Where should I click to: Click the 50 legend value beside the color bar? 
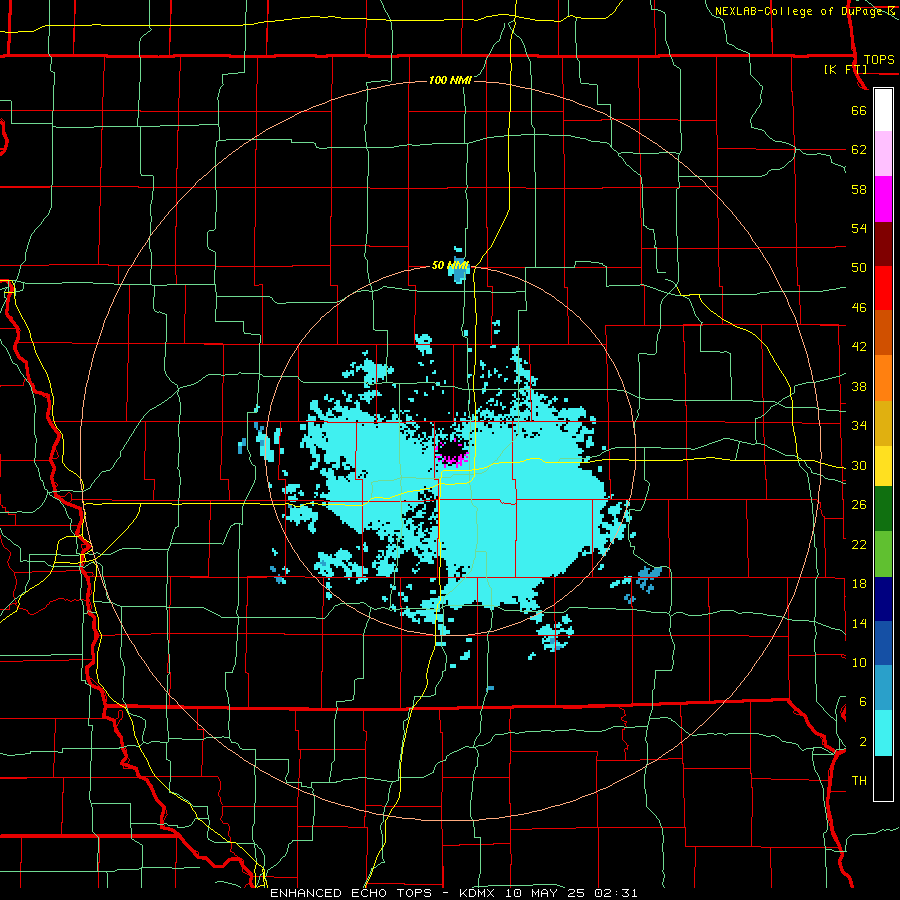(x=859, y=267)
